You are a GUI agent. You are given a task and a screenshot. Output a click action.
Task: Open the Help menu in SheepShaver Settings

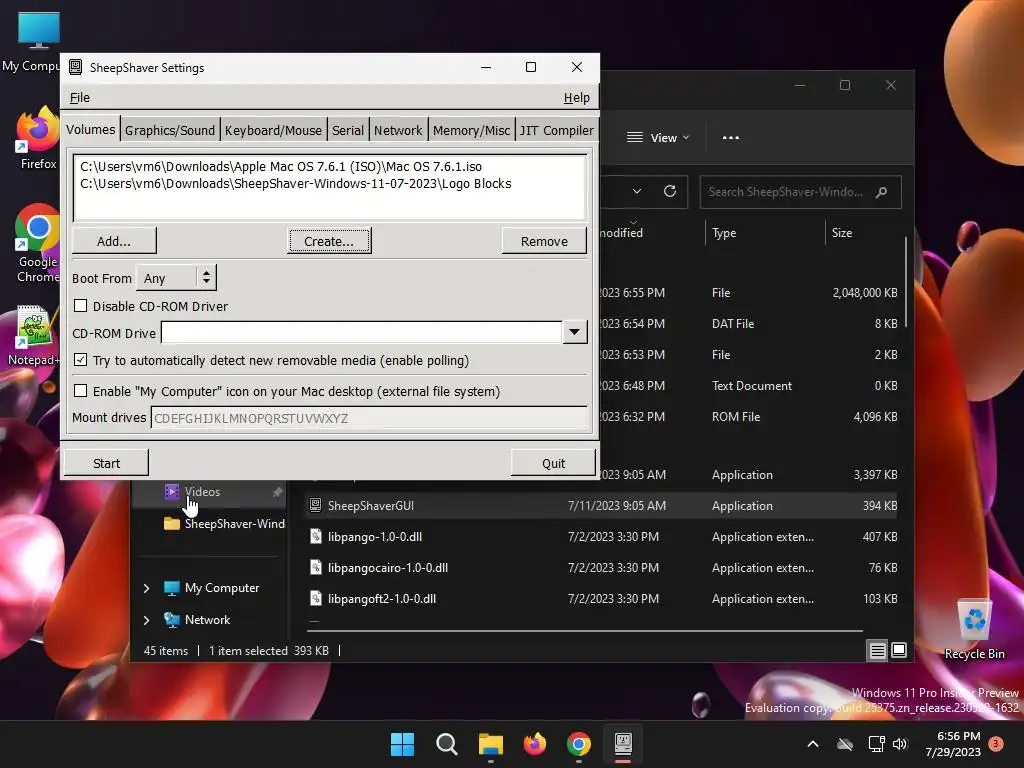click(x=576, y=97)
